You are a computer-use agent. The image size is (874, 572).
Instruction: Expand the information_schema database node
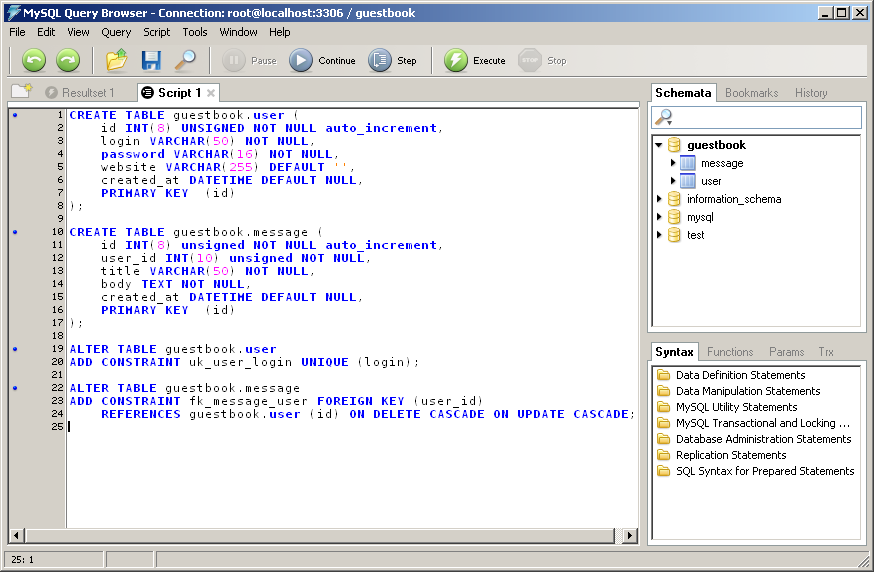click(x=659, y=199)
